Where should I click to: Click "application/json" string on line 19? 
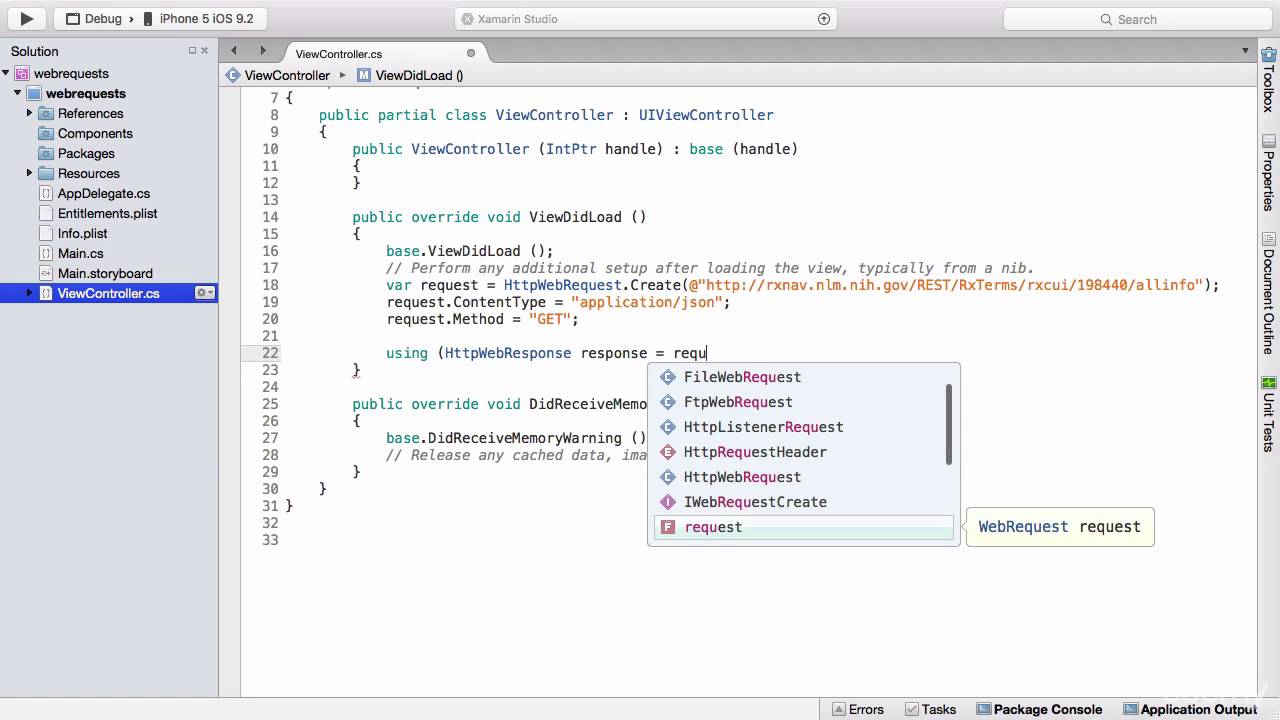click(x=647, y=302)
